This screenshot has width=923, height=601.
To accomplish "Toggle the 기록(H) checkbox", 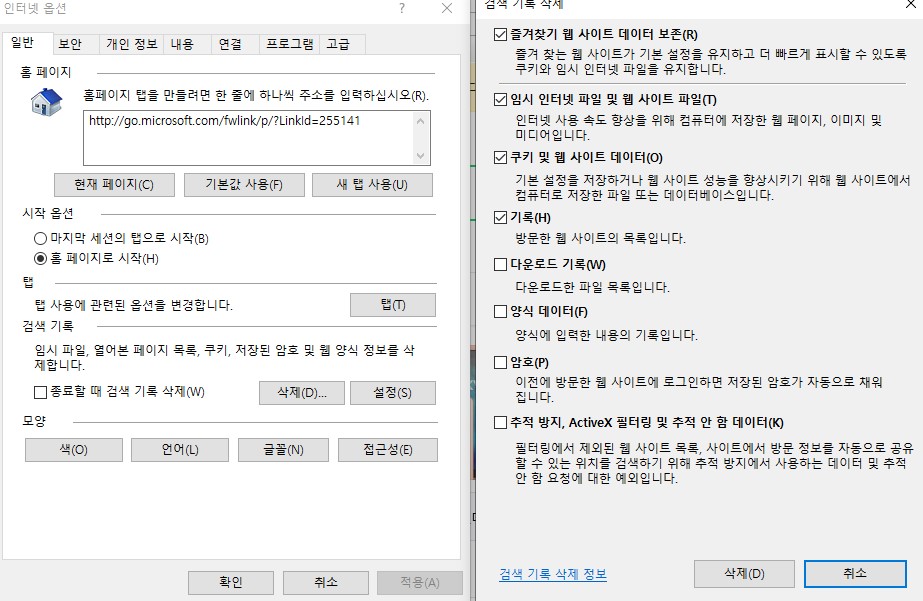I will pos(500,218).
